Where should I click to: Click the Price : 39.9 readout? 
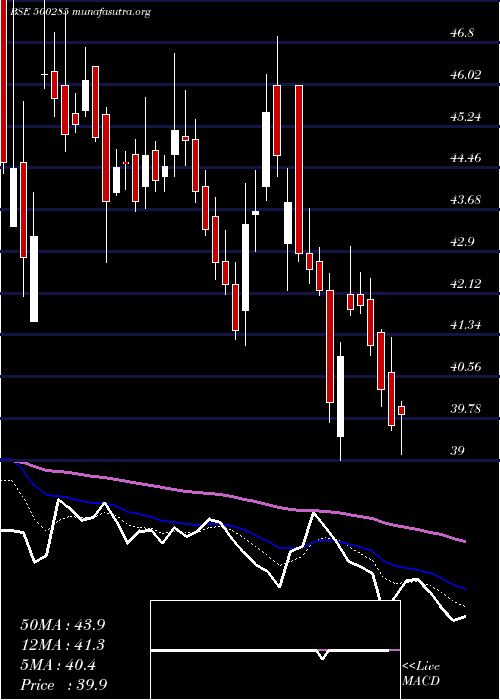(x=63, y=685)
